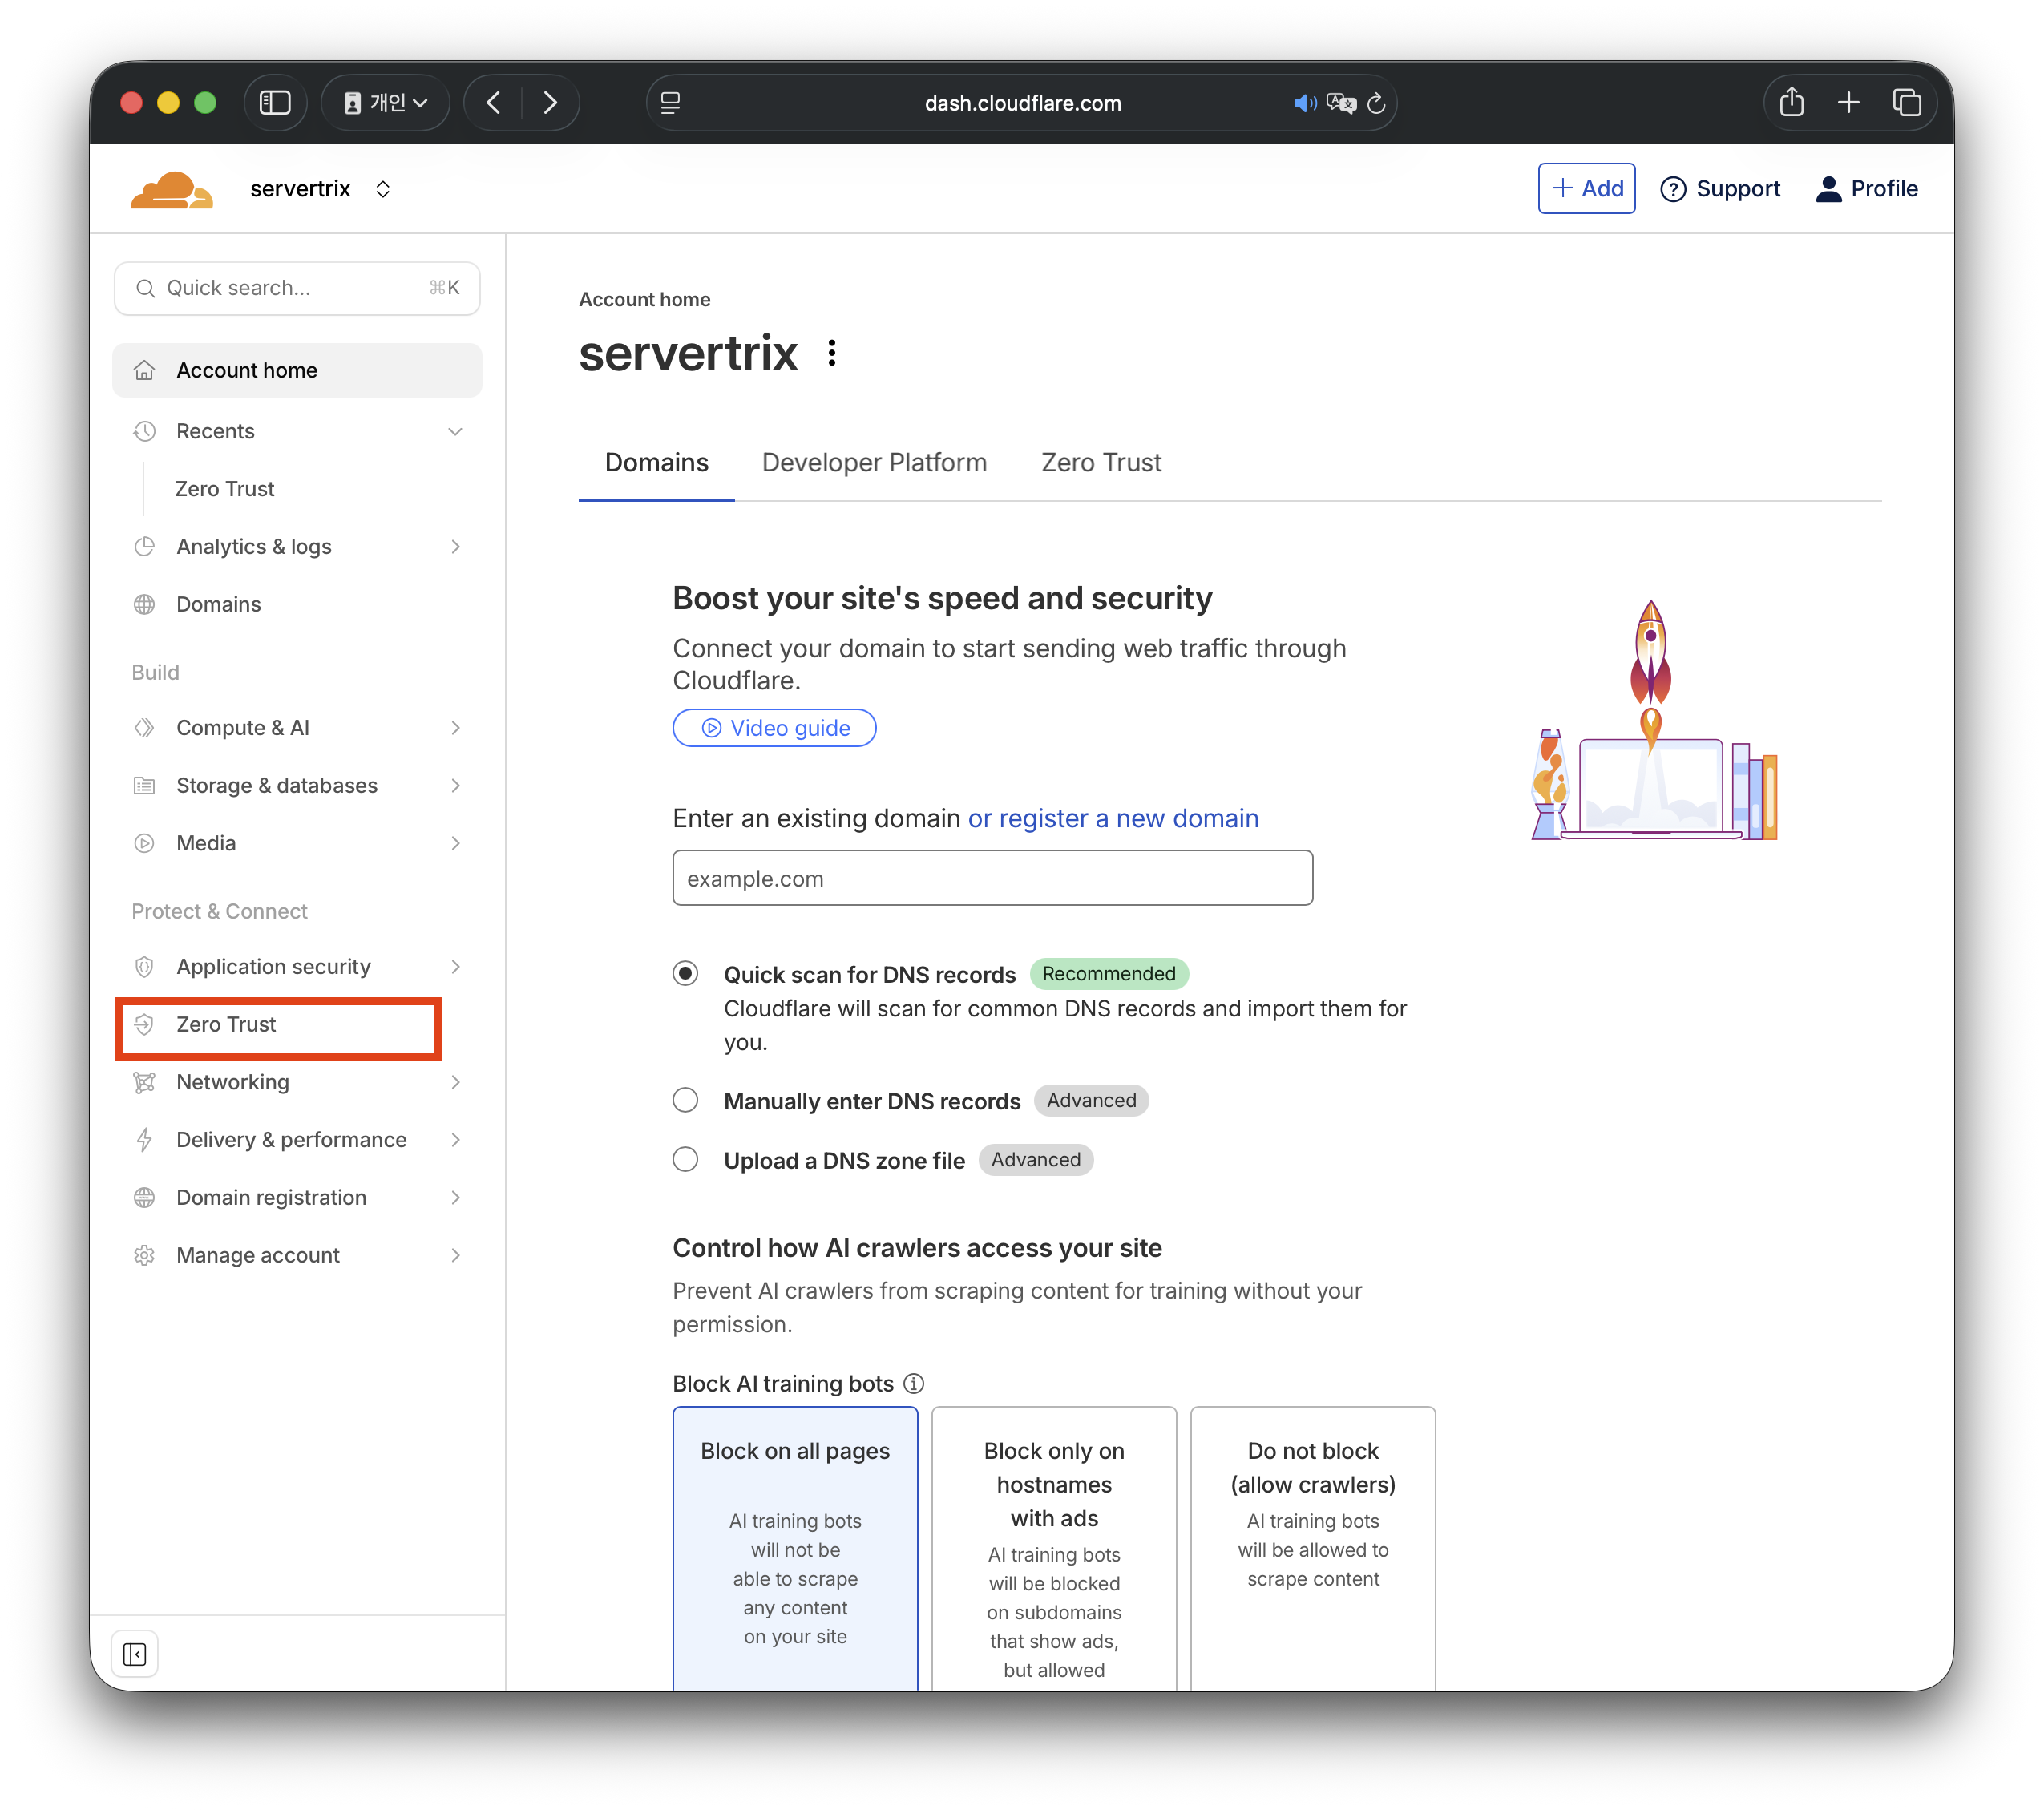This screenshot has height=1810, width=2044.
Task: Click Safari's share icon in toolbar
Action: coord(1791,103)
